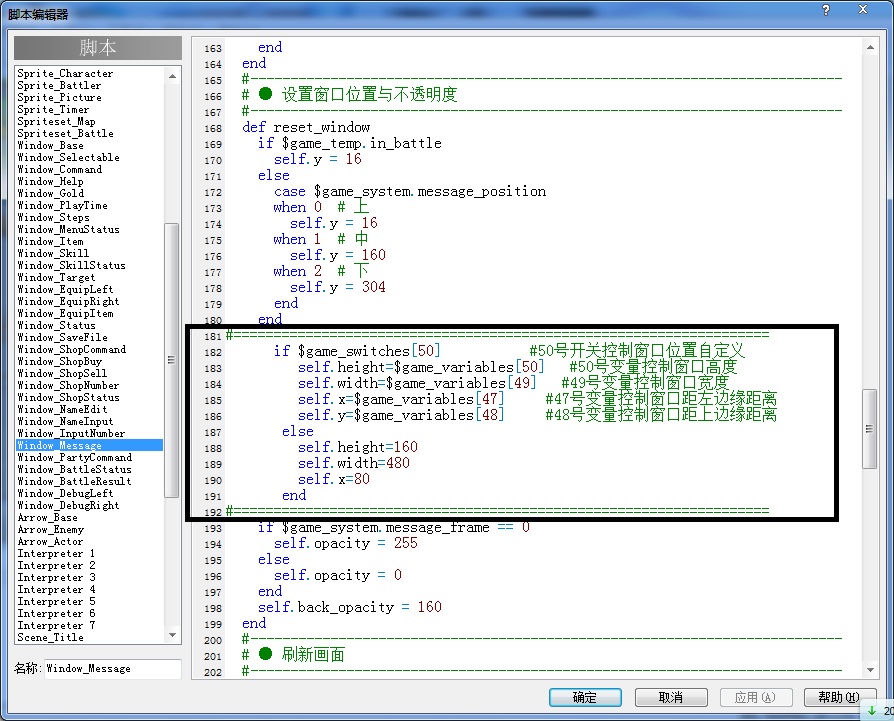
Task: Click the script list scroll-down arrow
Action: tap(172, 635)
